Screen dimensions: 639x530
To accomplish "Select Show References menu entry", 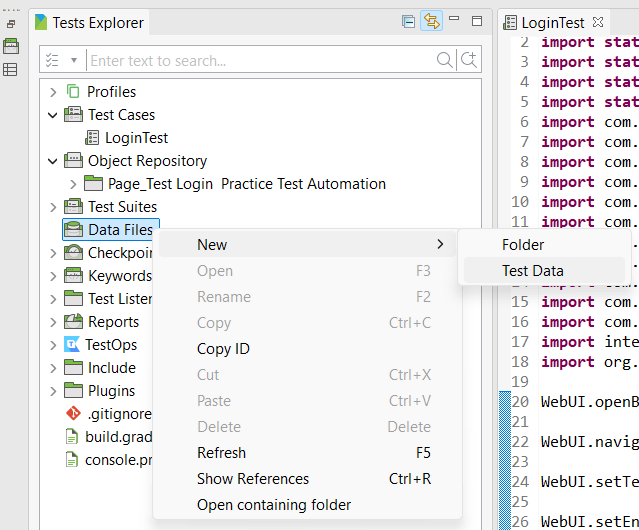I will click(x=307, y=479).
